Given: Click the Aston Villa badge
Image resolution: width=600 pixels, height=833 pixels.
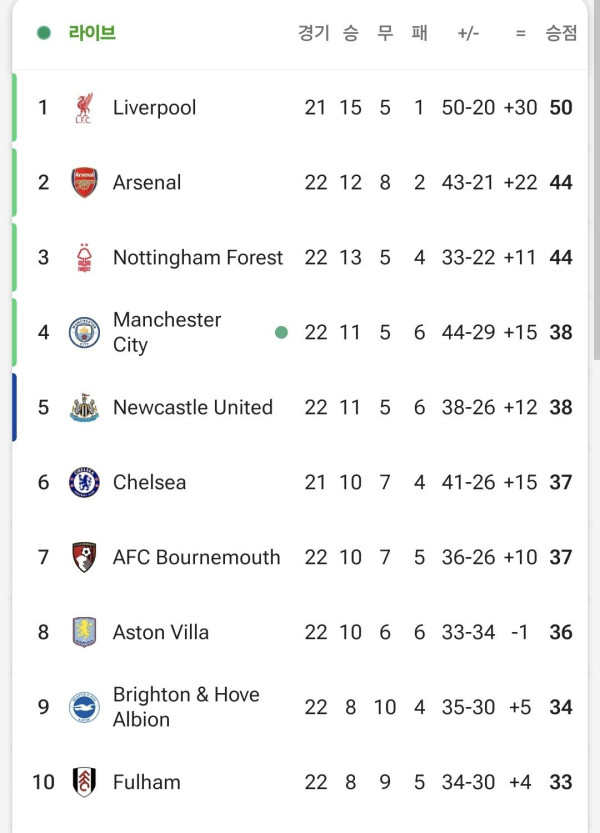Looking at the screenshot, I should click(x=84, y=633).
